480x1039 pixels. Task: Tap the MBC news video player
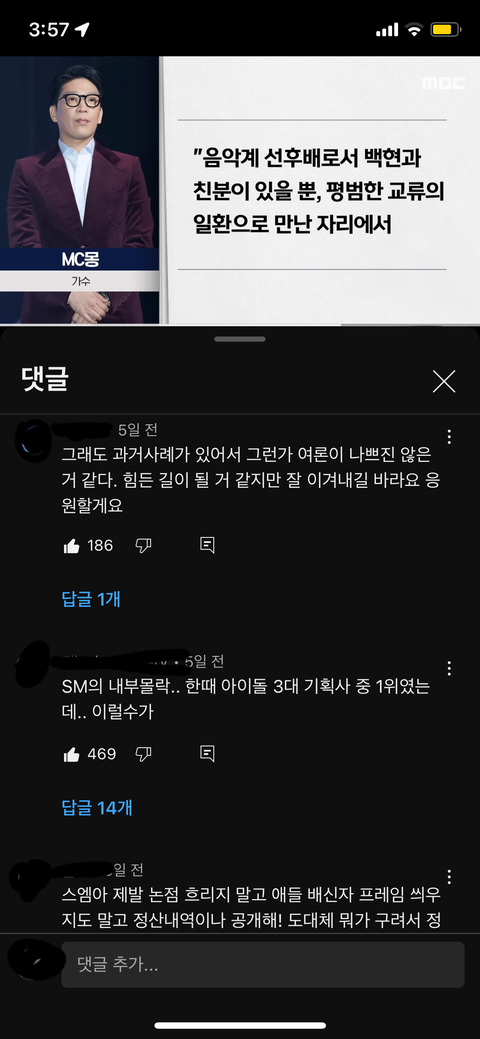tap(240, 190)
